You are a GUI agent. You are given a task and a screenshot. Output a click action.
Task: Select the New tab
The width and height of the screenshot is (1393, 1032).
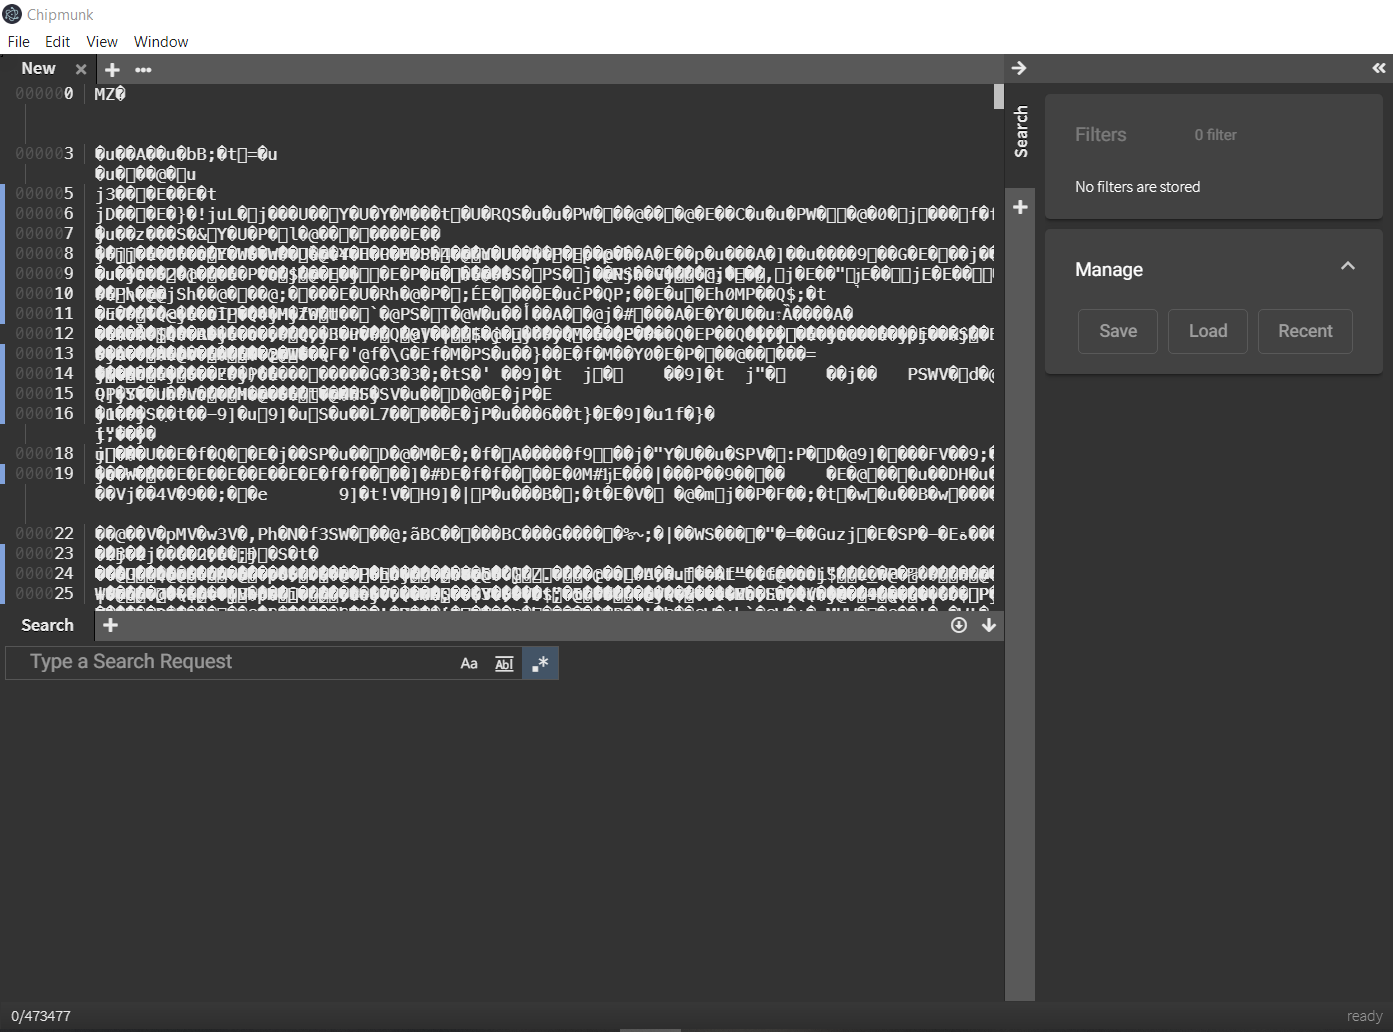38,68
